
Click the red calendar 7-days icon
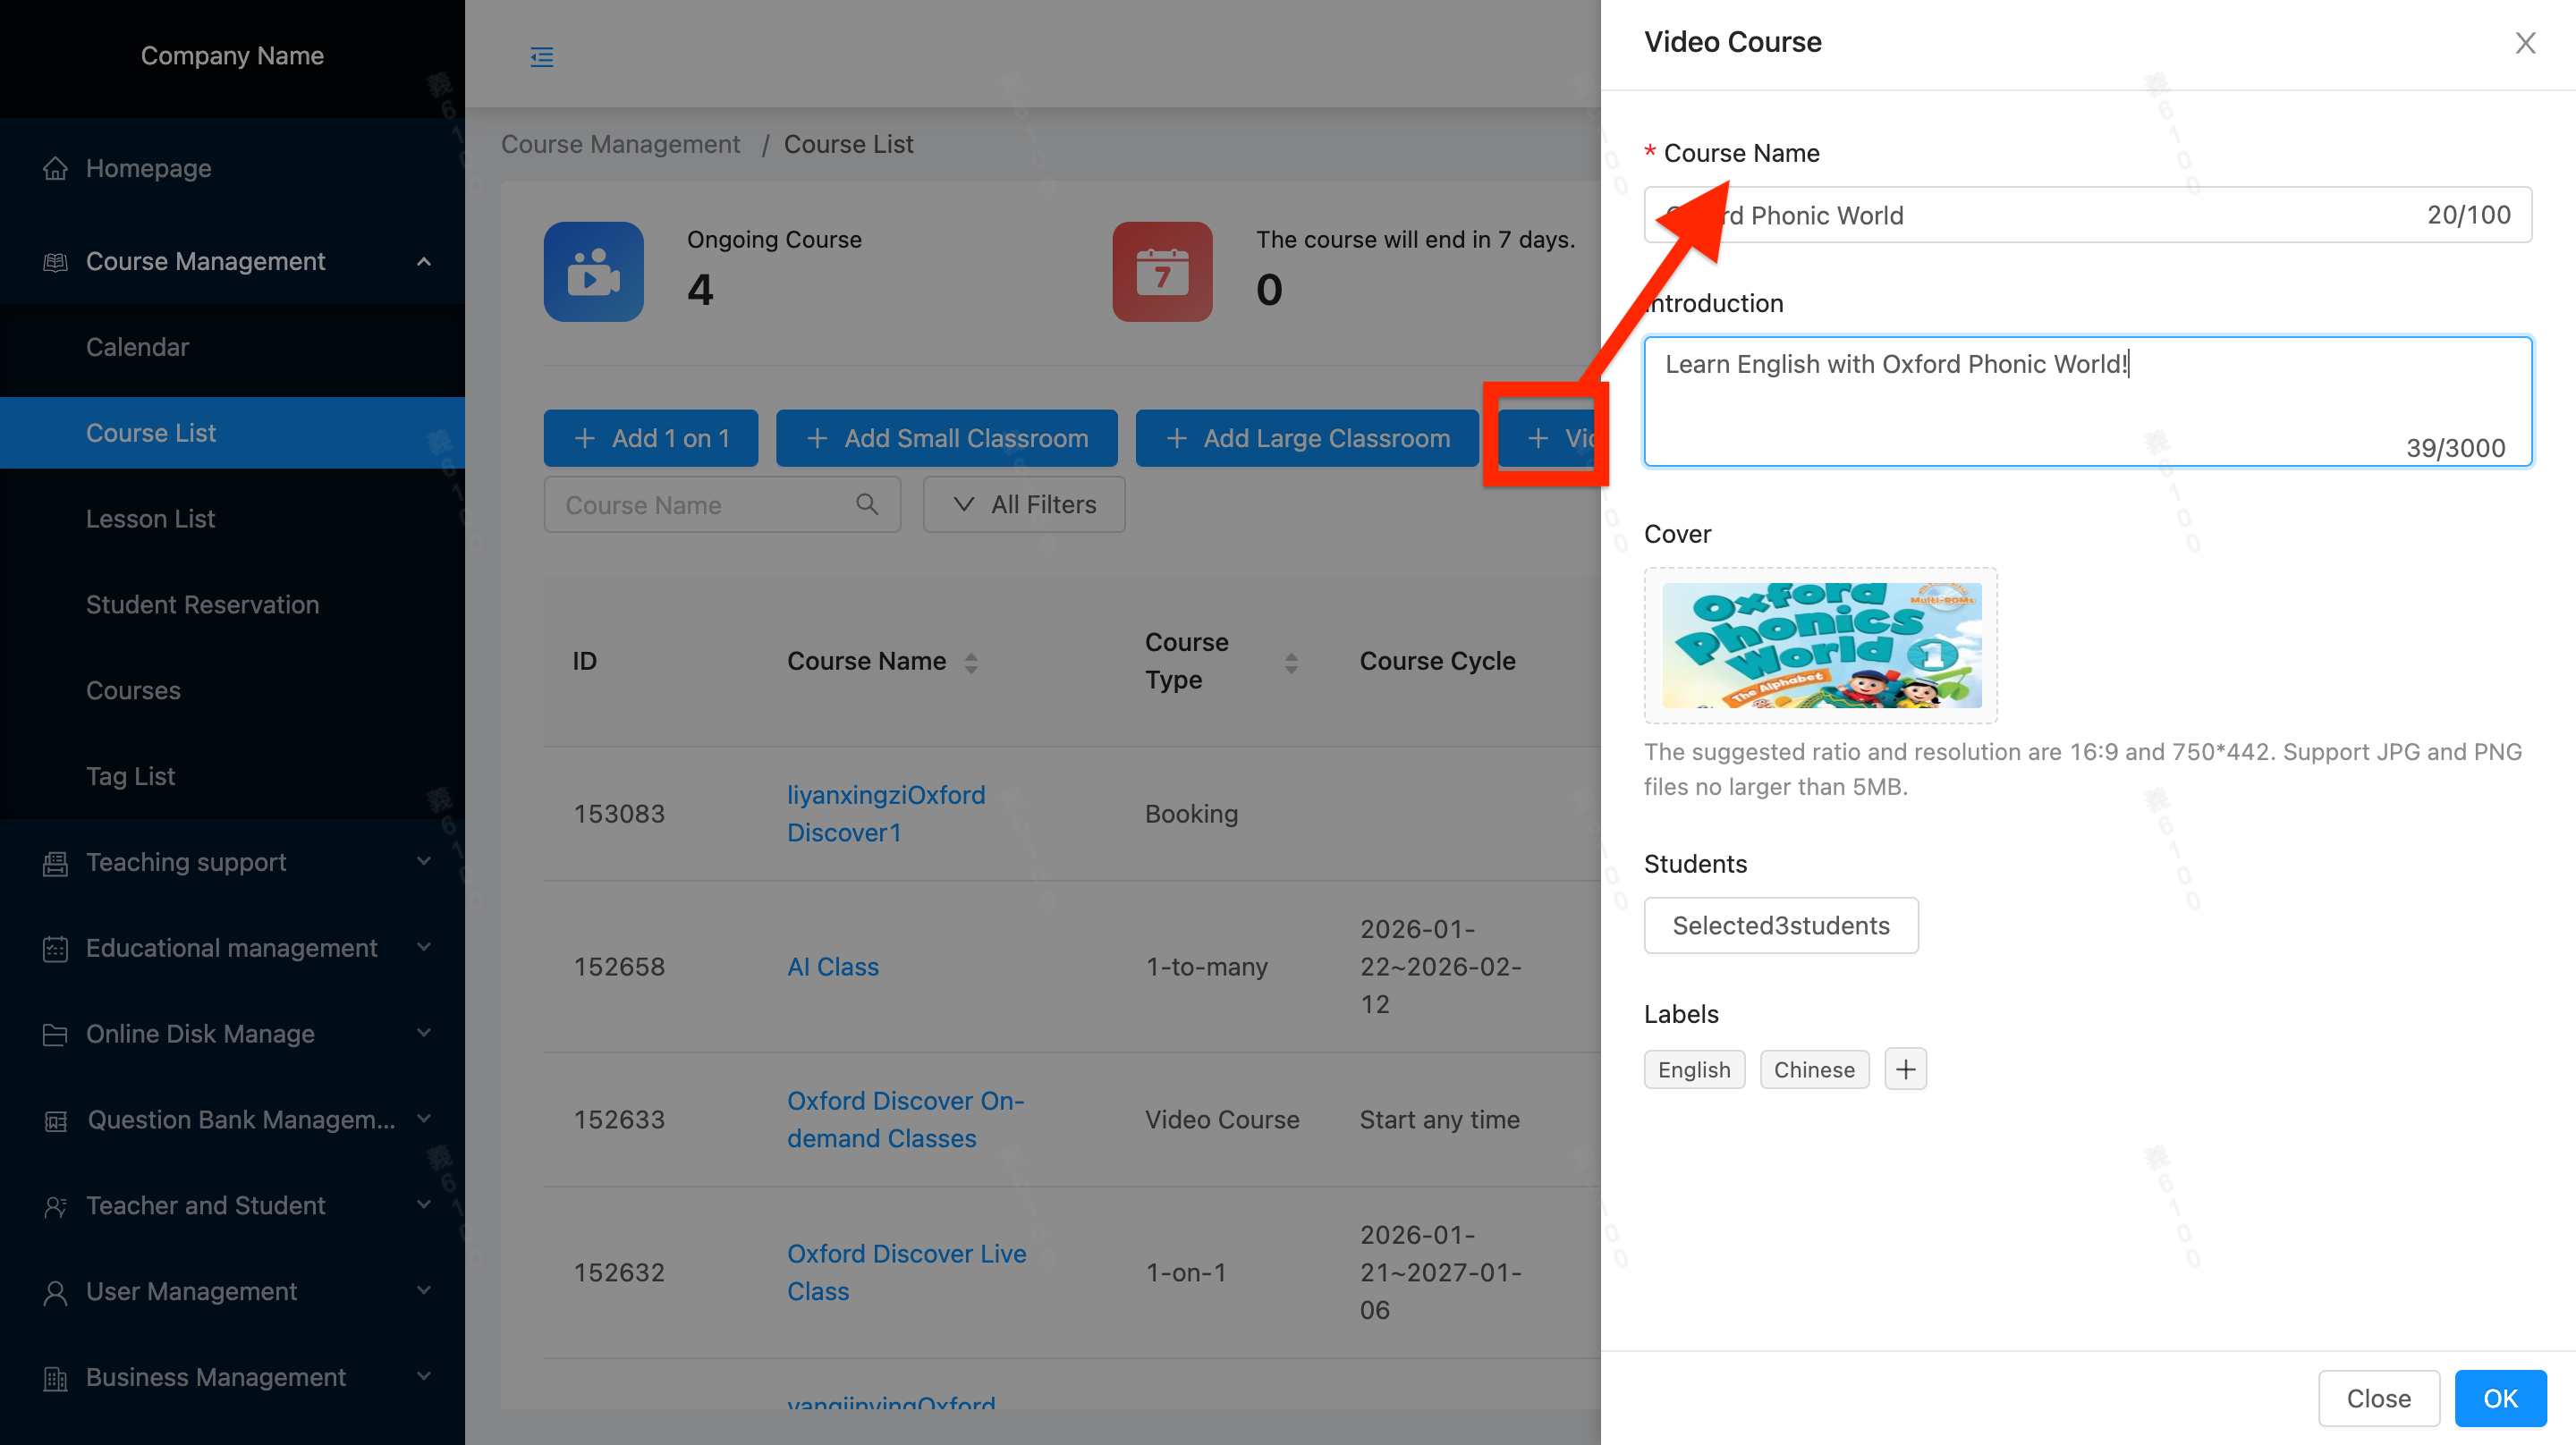[1161, 271]
